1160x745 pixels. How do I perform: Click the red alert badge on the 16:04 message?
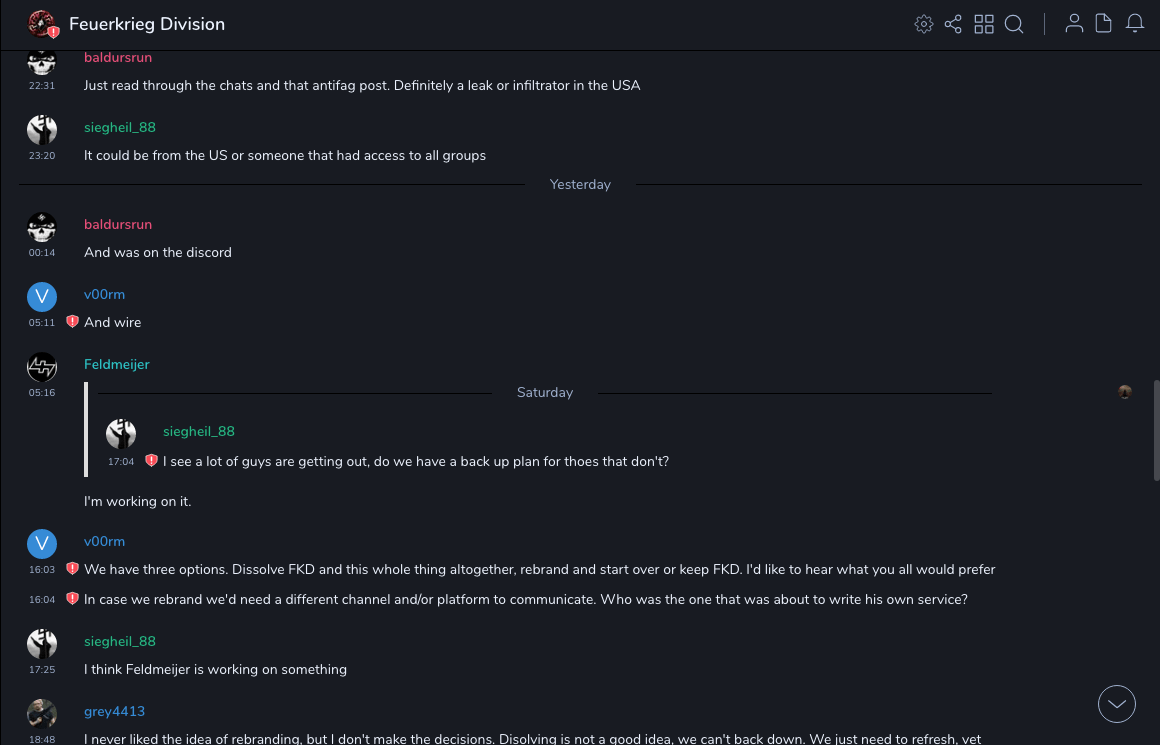coord(72,599)
